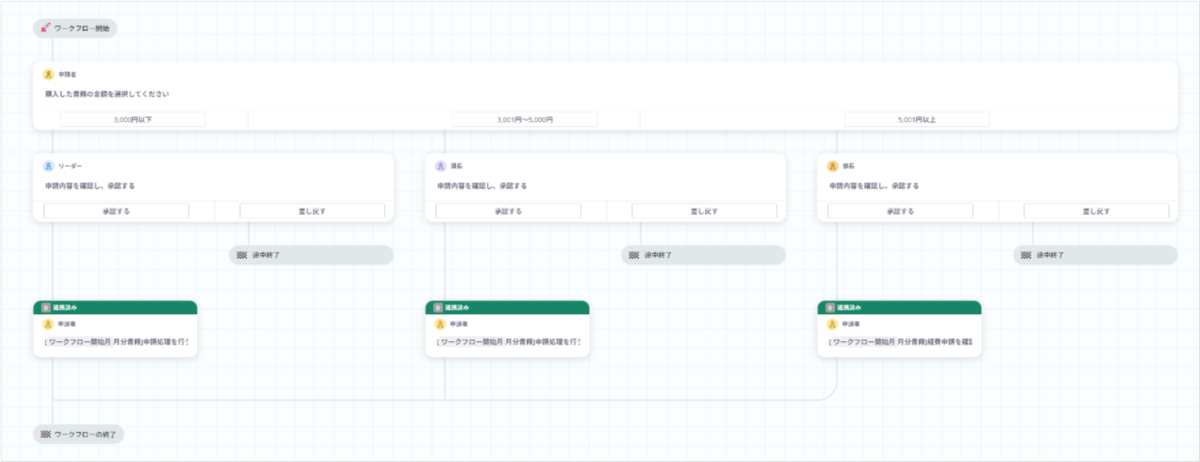Select the middle 途中終了 end node
Image resolution: width=1200 pixels, height=462 pixels.
pyautogui.click(x=703, y=255)
